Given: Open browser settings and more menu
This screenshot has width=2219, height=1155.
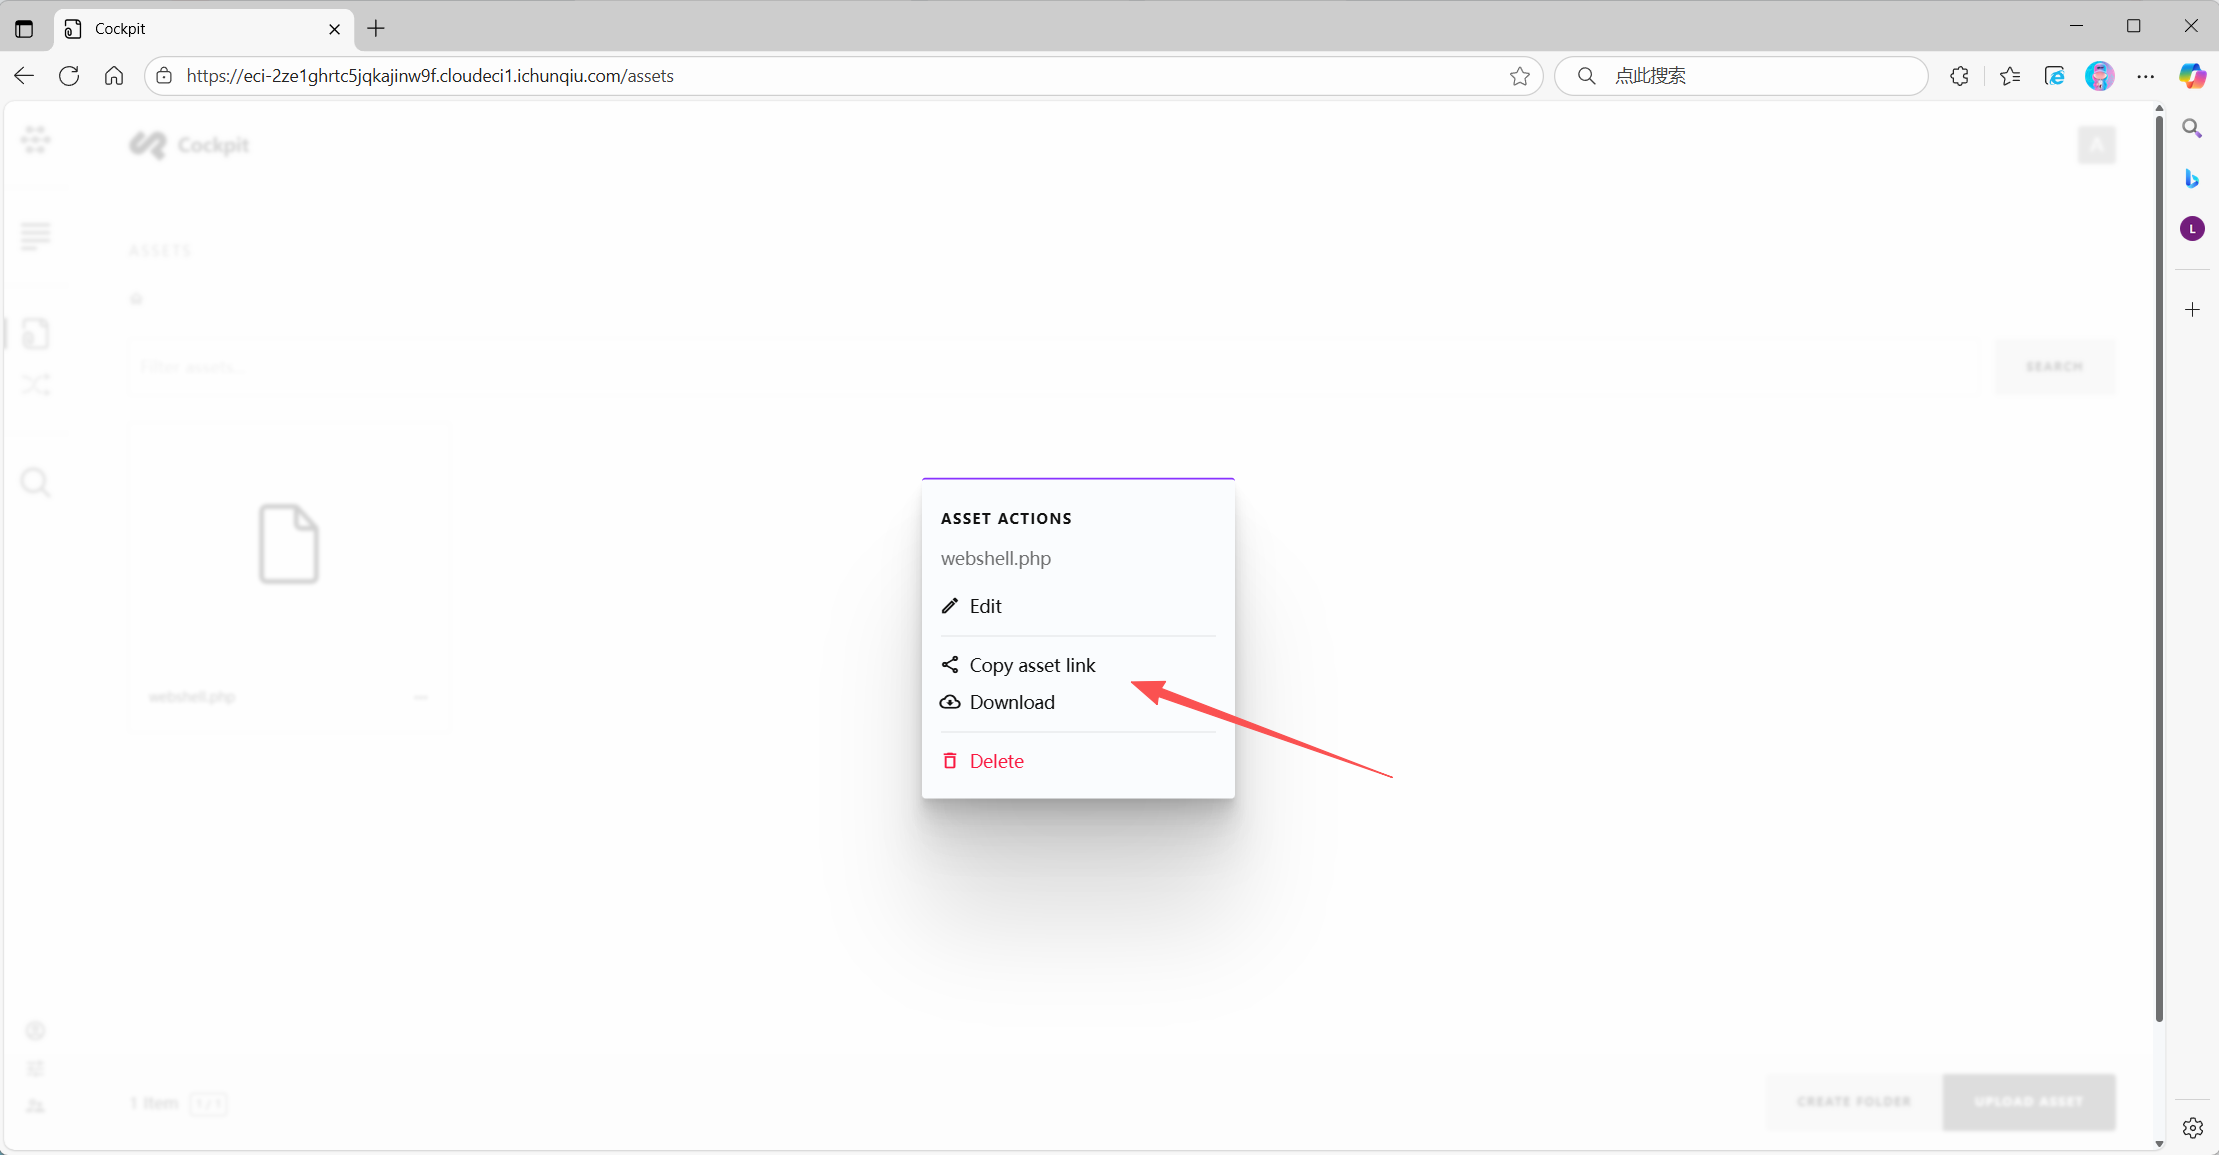Looking at the screenshot, I should 2146,76.
